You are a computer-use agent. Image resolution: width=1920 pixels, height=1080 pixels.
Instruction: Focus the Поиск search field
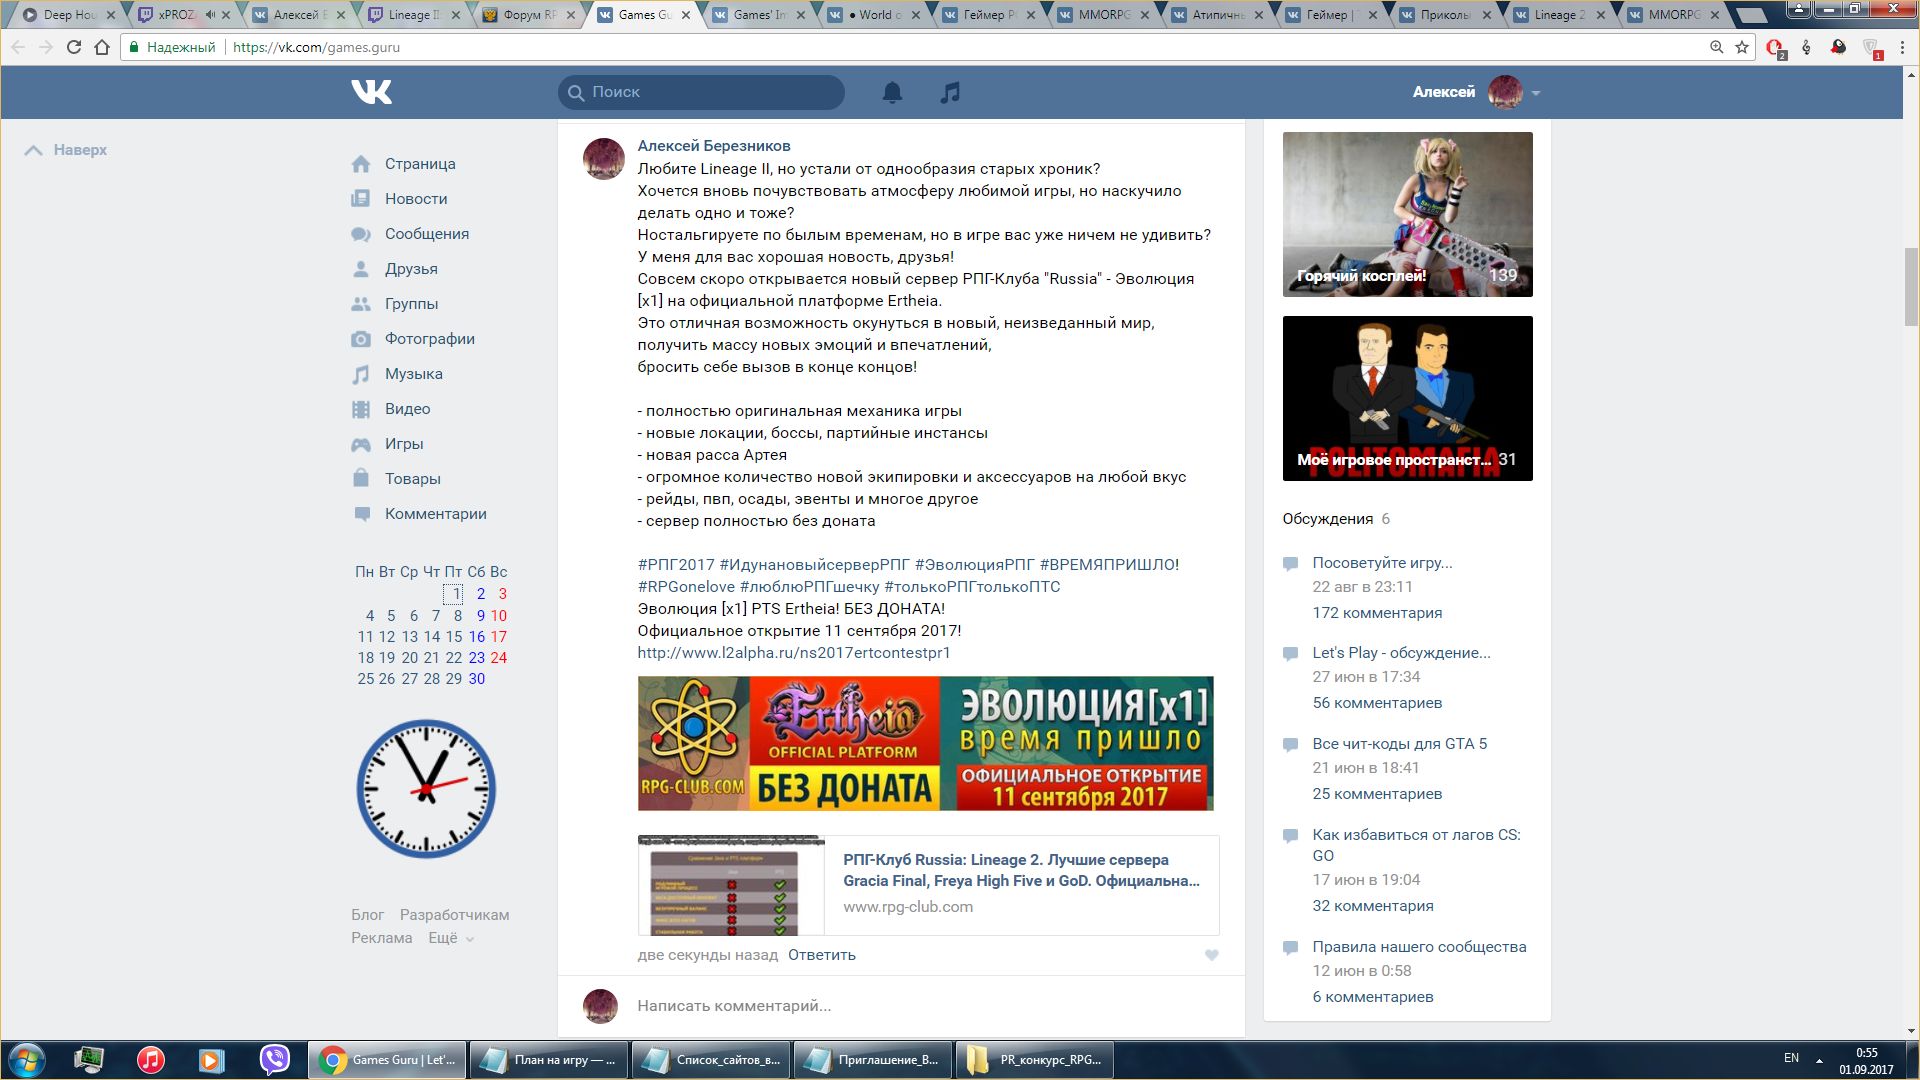point(701,92)
